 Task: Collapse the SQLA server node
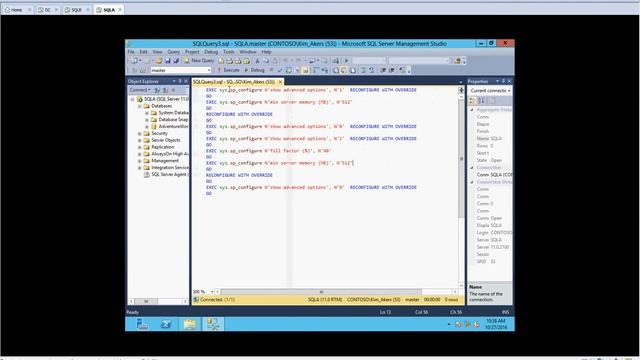(132, 99)
